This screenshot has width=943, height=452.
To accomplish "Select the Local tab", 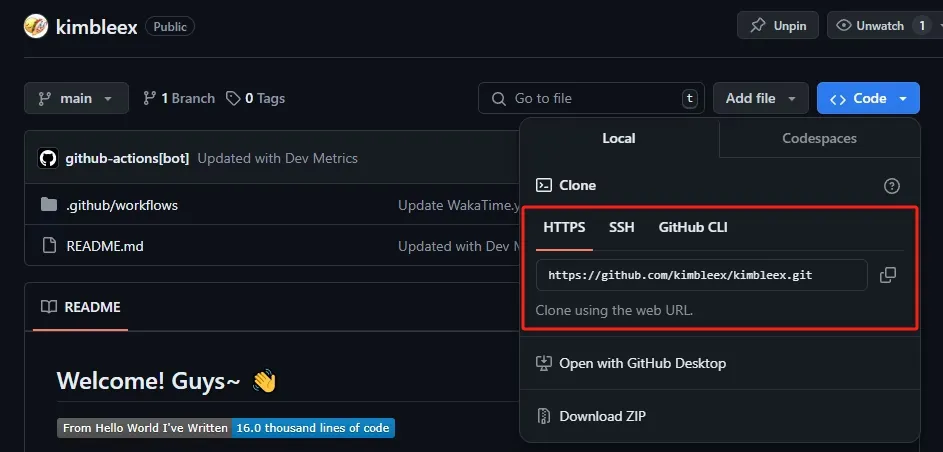I will coord(618,138).
